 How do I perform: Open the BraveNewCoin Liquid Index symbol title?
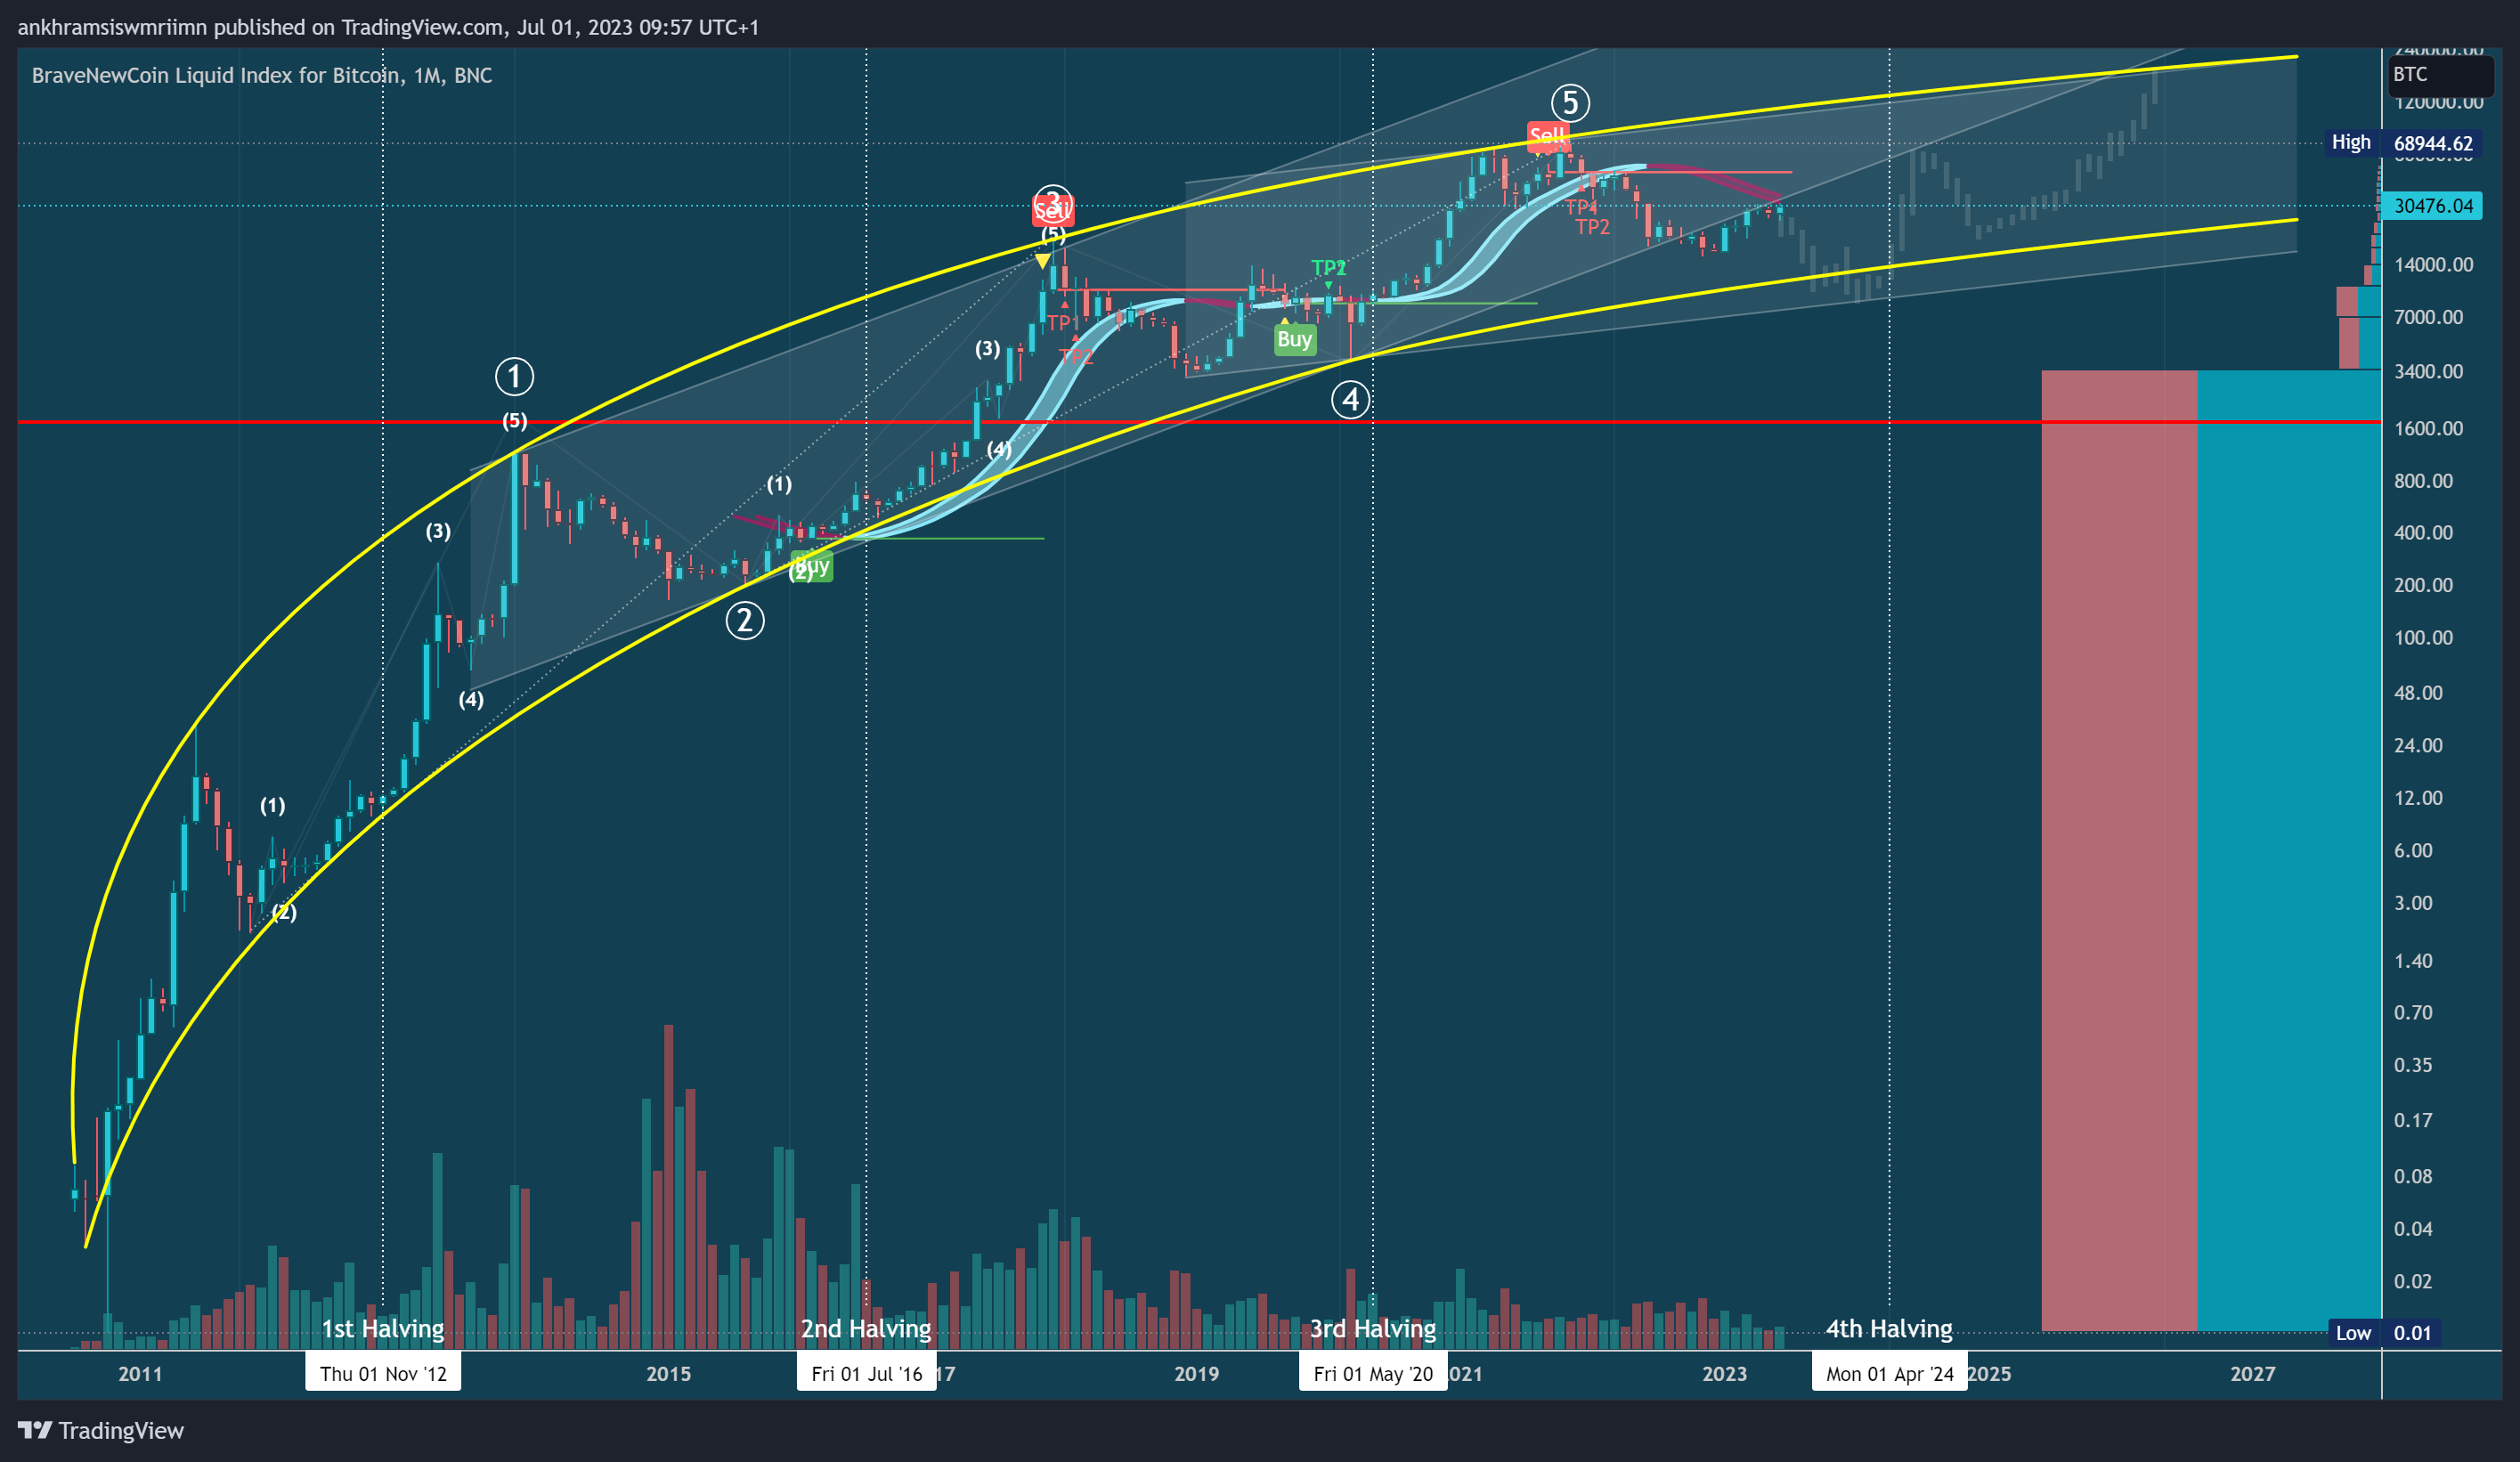pyautogui.click(x=262, y=75)
